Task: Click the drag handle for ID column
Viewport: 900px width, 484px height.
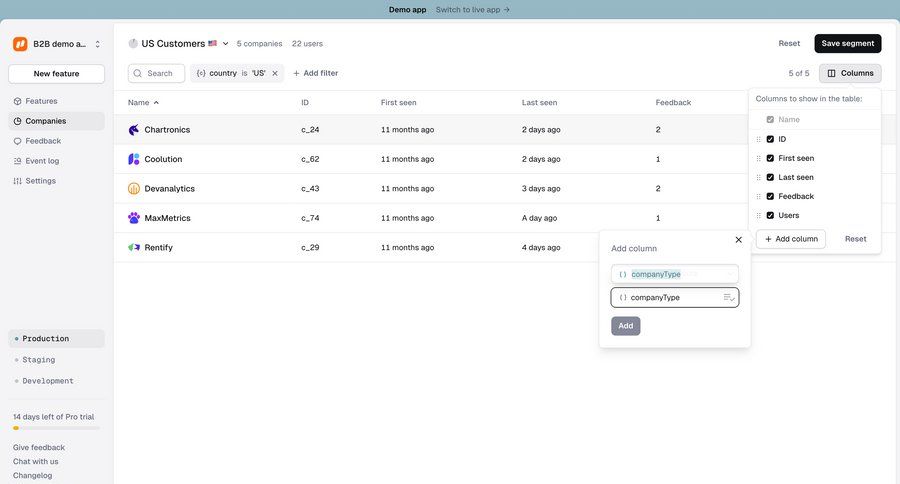Action: click(759, 139)
